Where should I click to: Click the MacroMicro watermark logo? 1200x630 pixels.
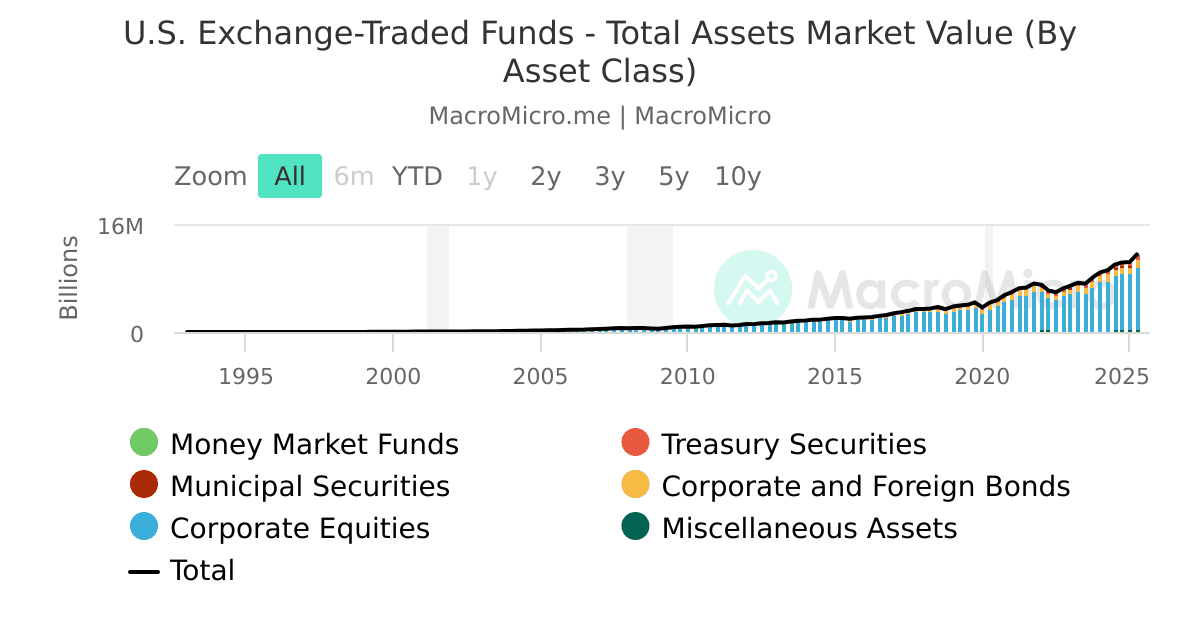click(752, 289)
